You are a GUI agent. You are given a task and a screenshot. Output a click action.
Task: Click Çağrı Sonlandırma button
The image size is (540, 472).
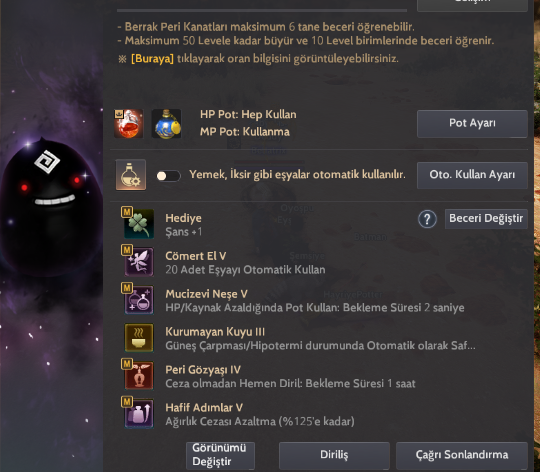pos(462,455)
